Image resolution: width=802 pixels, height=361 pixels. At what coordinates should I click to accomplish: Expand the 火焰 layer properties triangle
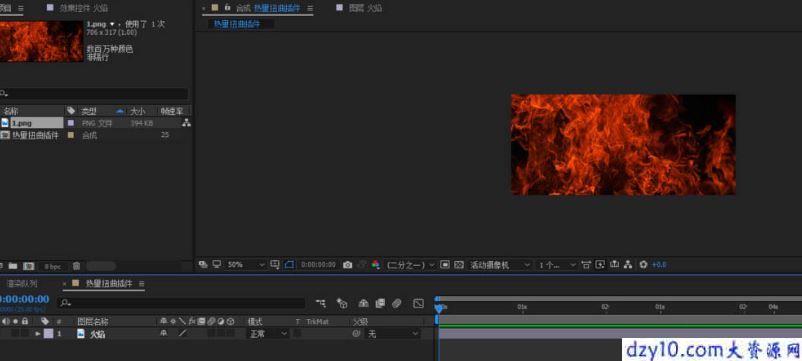[x=37, y=333]
